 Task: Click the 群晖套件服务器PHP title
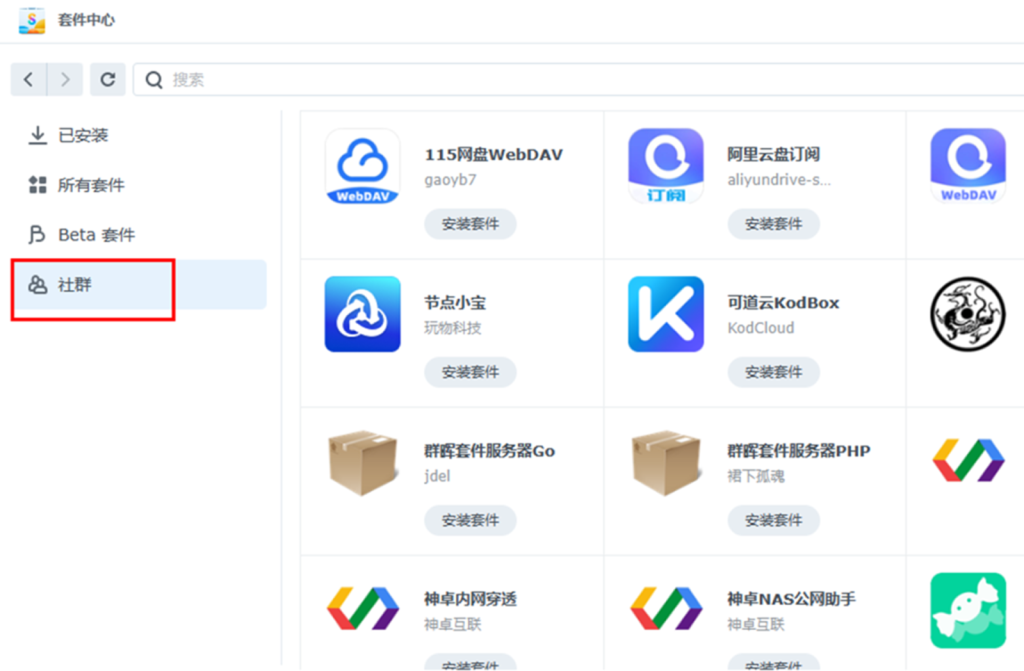tap(799, 451)
